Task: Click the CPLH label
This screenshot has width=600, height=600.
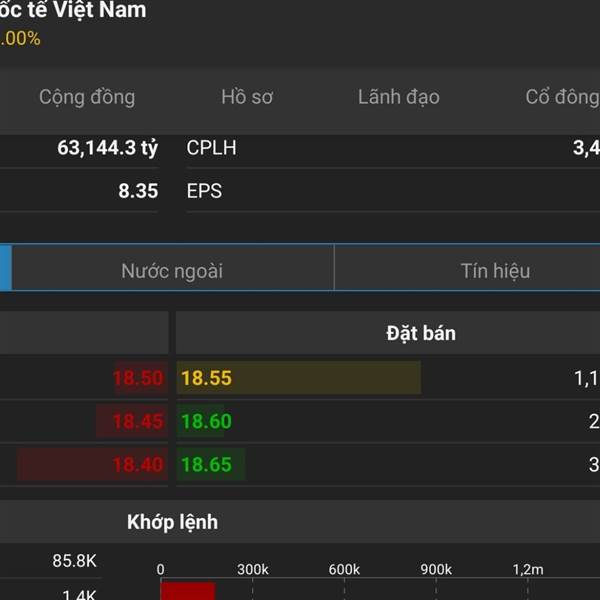Action: click(211, 148)
